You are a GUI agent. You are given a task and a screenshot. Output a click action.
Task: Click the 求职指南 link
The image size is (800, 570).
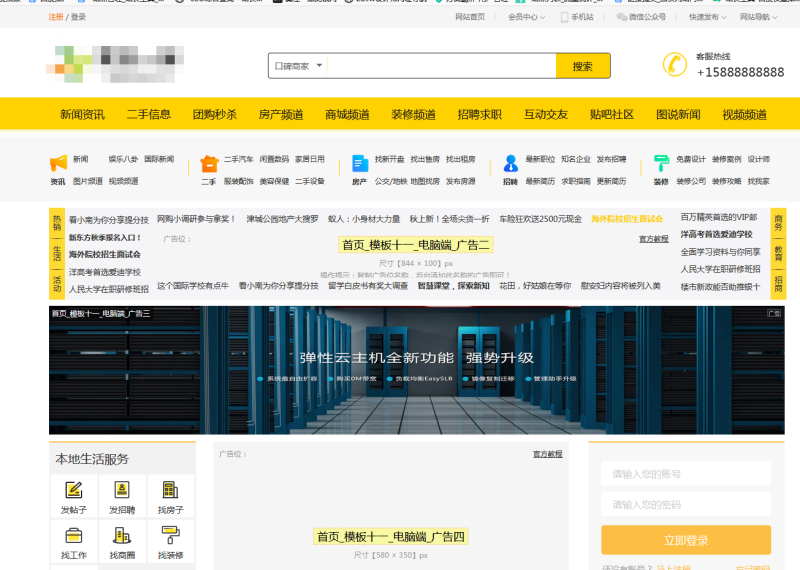[x=576, y=181]
